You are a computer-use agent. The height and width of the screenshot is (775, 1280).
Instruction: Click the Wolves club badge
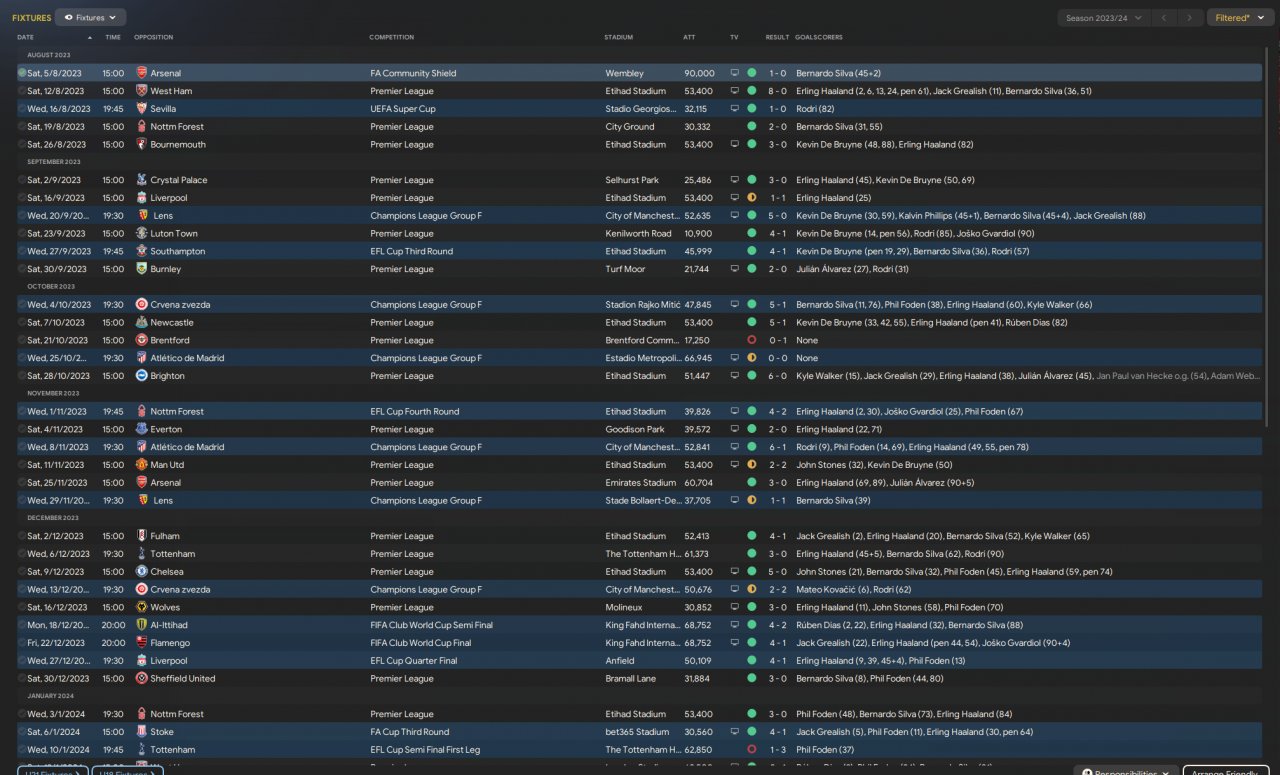click(x=141, y=607)
